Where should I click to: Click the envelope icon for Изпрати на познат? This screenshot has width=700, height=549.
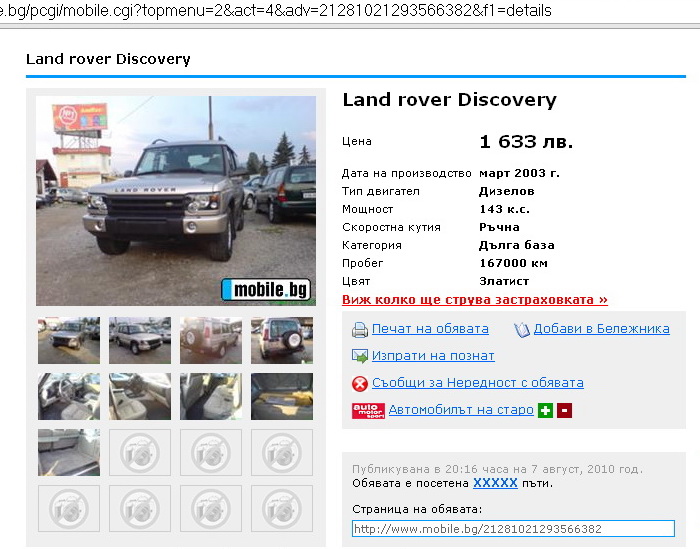pos(359,356)
